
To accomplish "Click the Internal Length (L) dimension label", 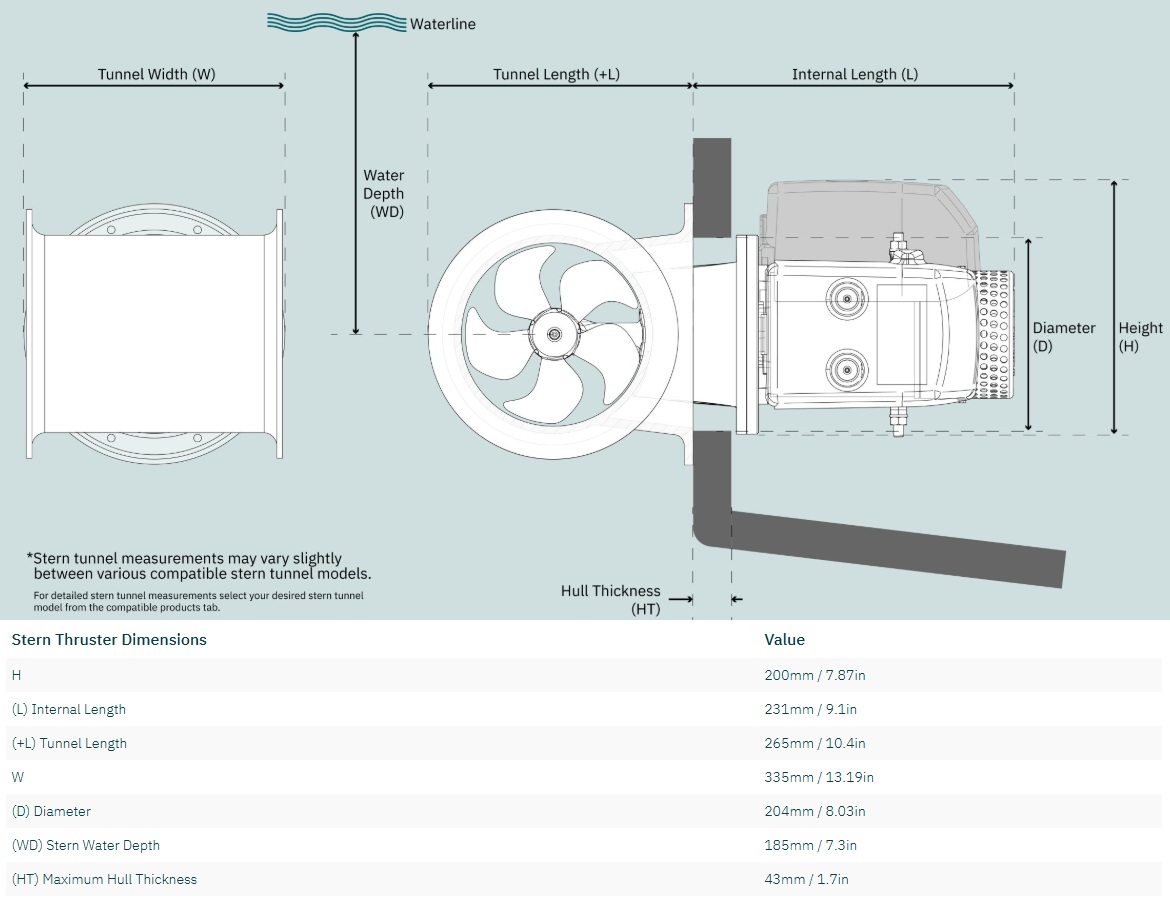I will (854, 74).
